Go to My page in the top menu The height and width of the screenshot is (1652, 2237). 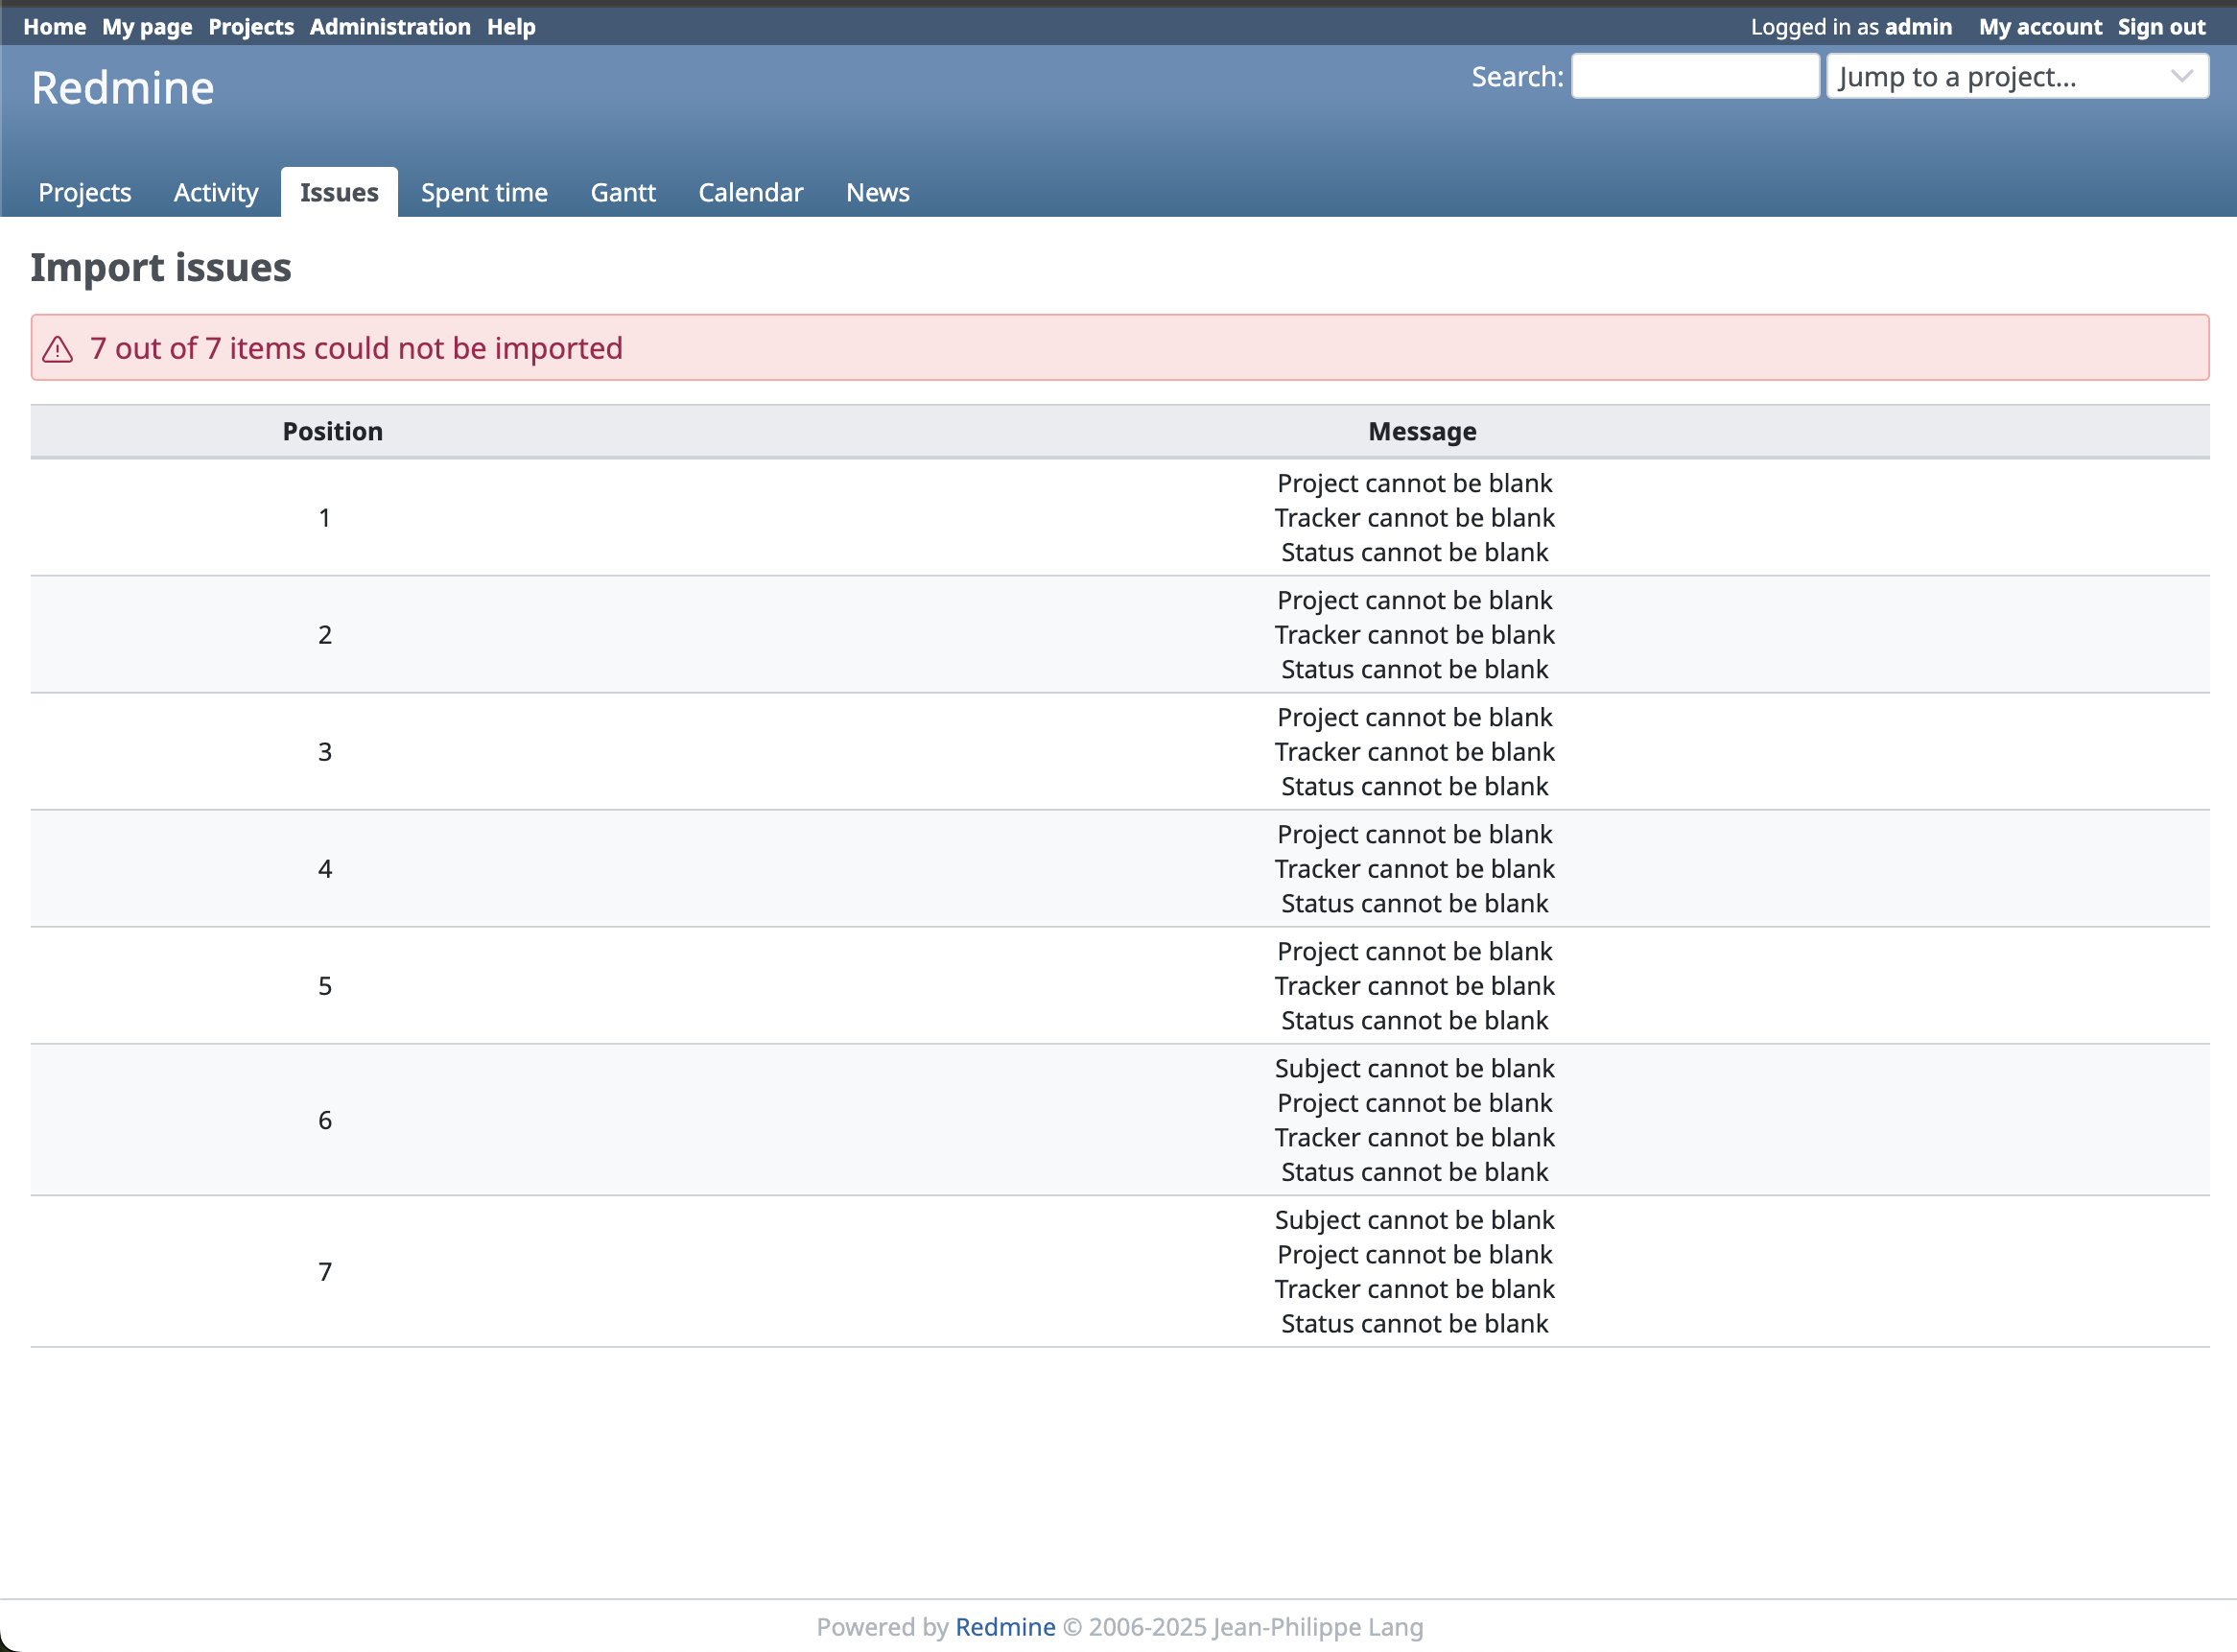[147, 27]
